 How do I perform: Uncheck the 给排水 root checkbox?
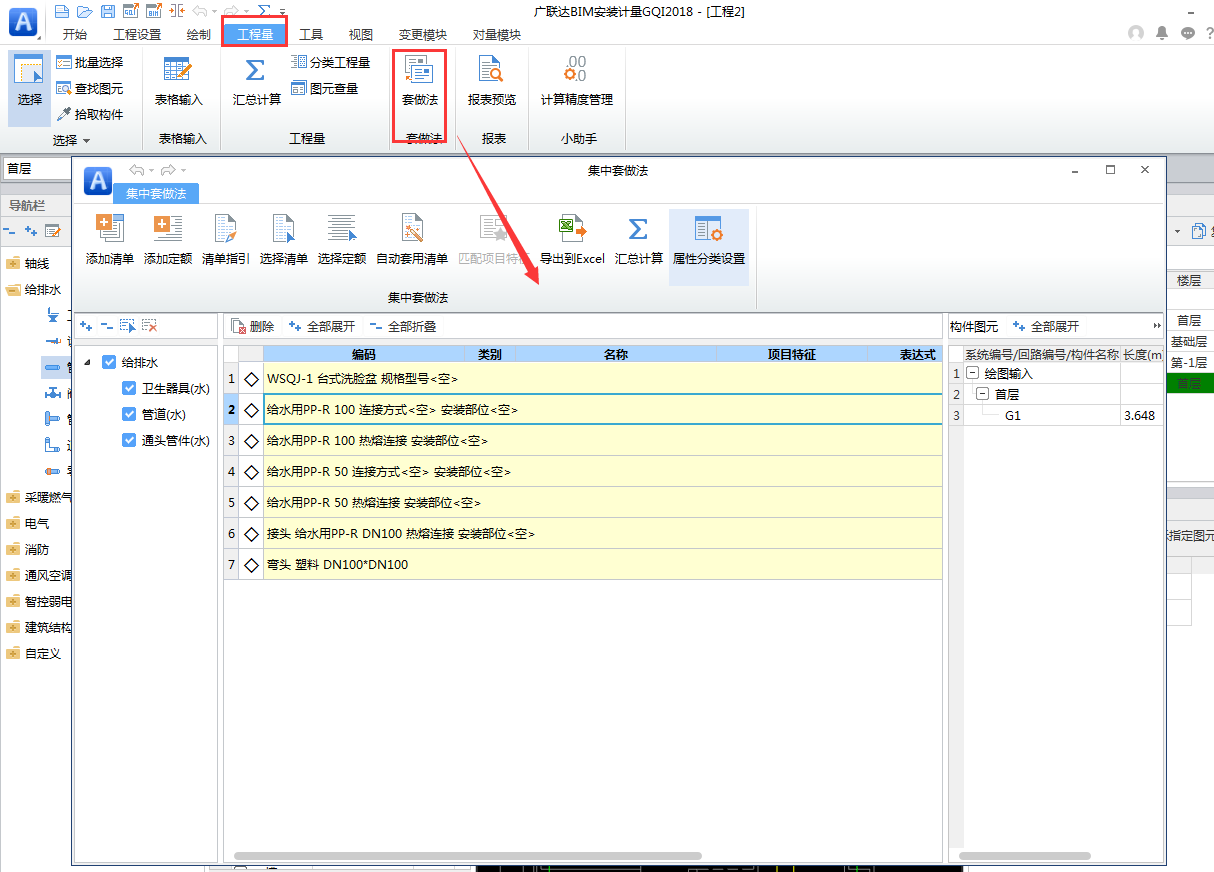coord(109,362)
